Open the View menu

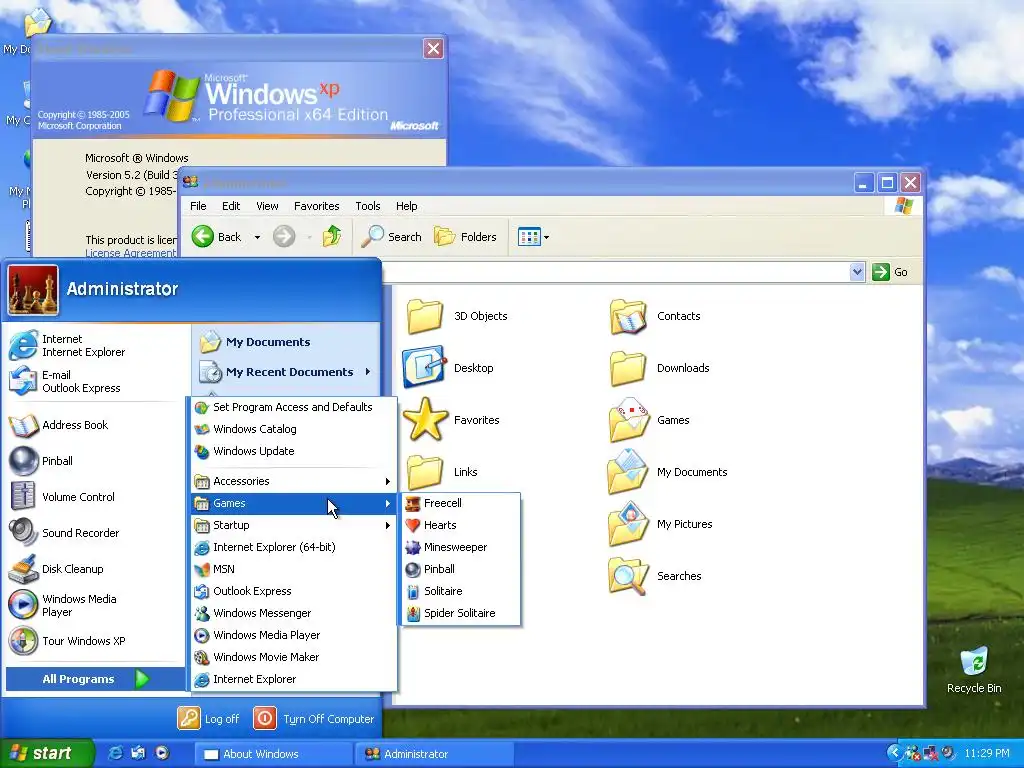[x=267, y=206]
